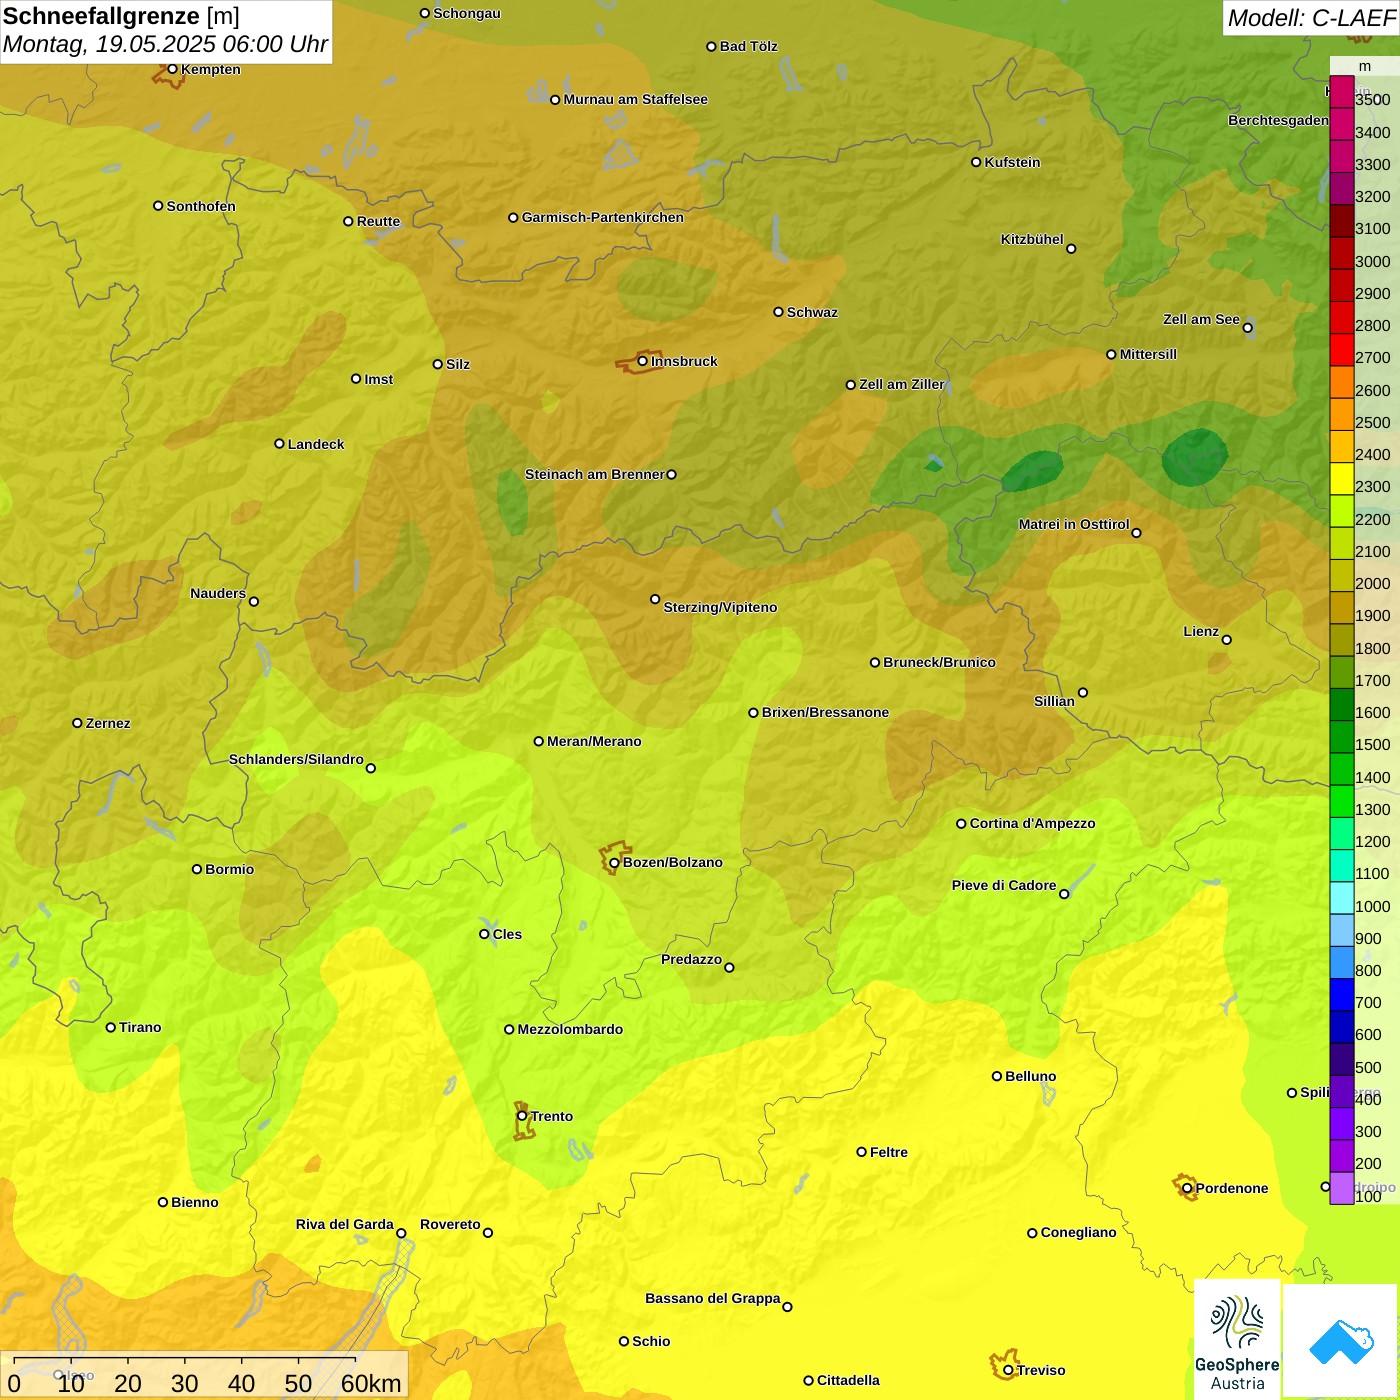
Task: Click the Zernez location dot
Action: [77, 723]
